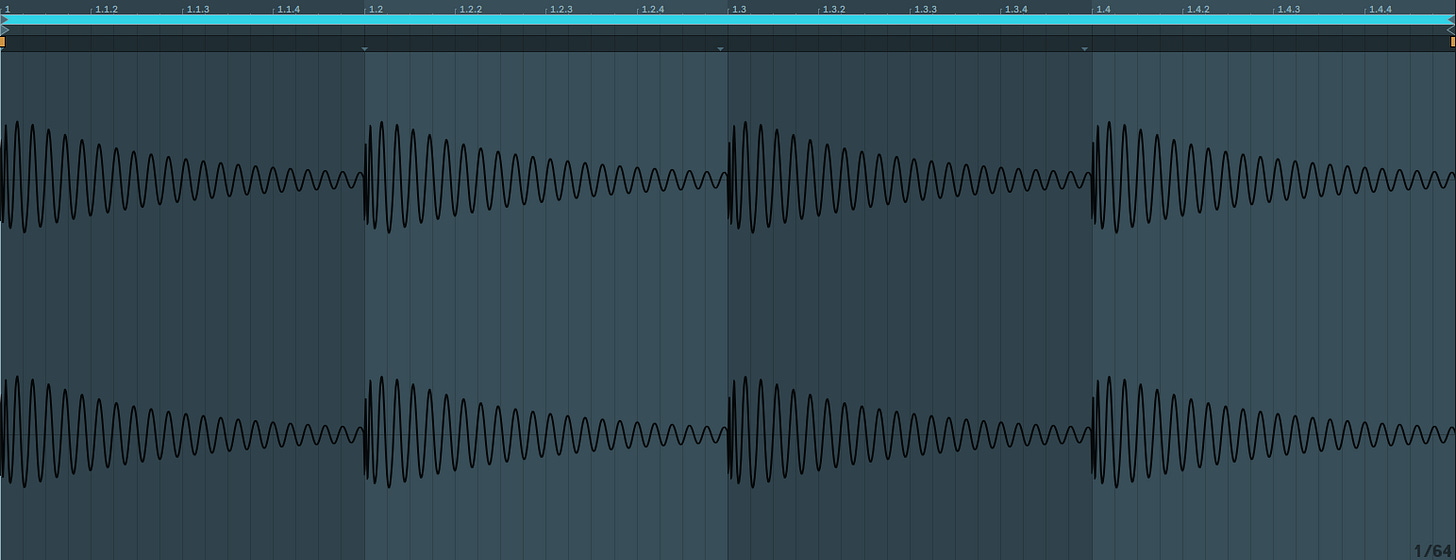Click ruler position 1.1.2
Image resolution: width=1456 pixels, height=560 pixels.
[106, 9]
